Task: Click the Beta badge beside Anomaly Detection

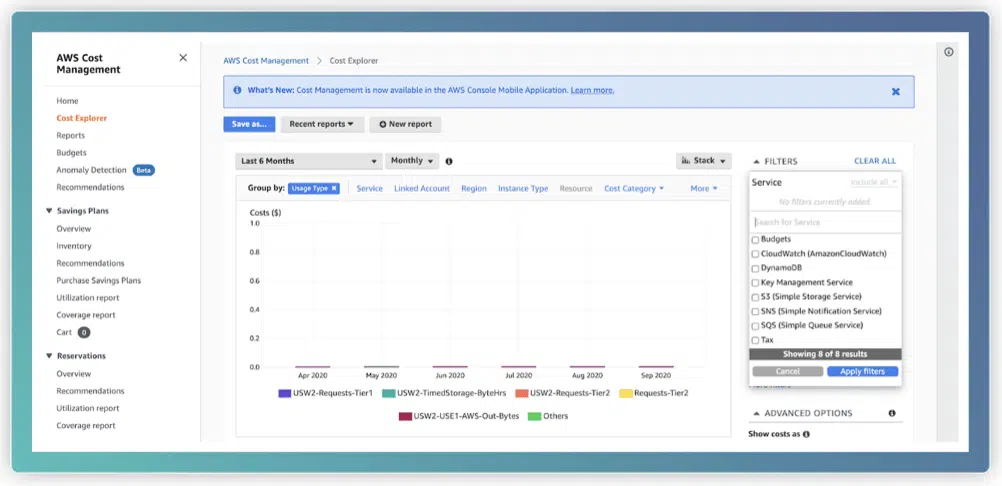Action: 144,171
